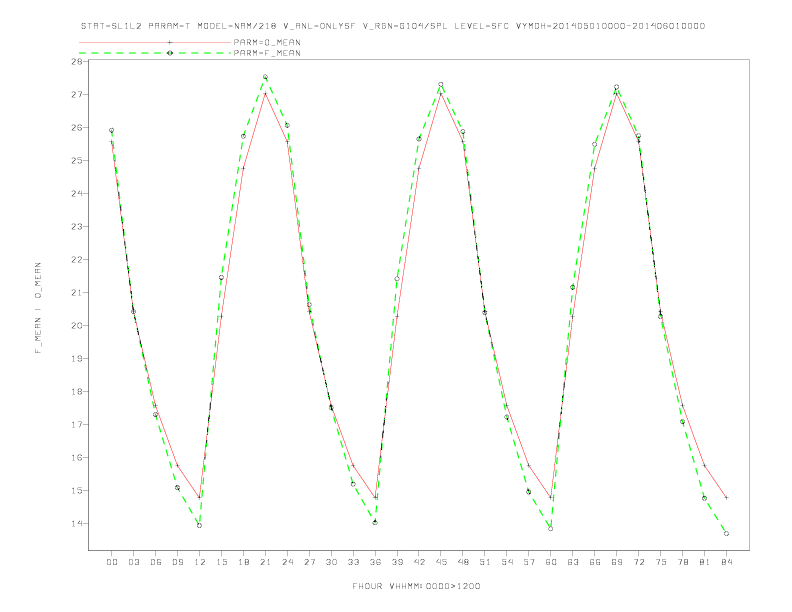Click F_MEAN circle marker at hour 15

221,277
